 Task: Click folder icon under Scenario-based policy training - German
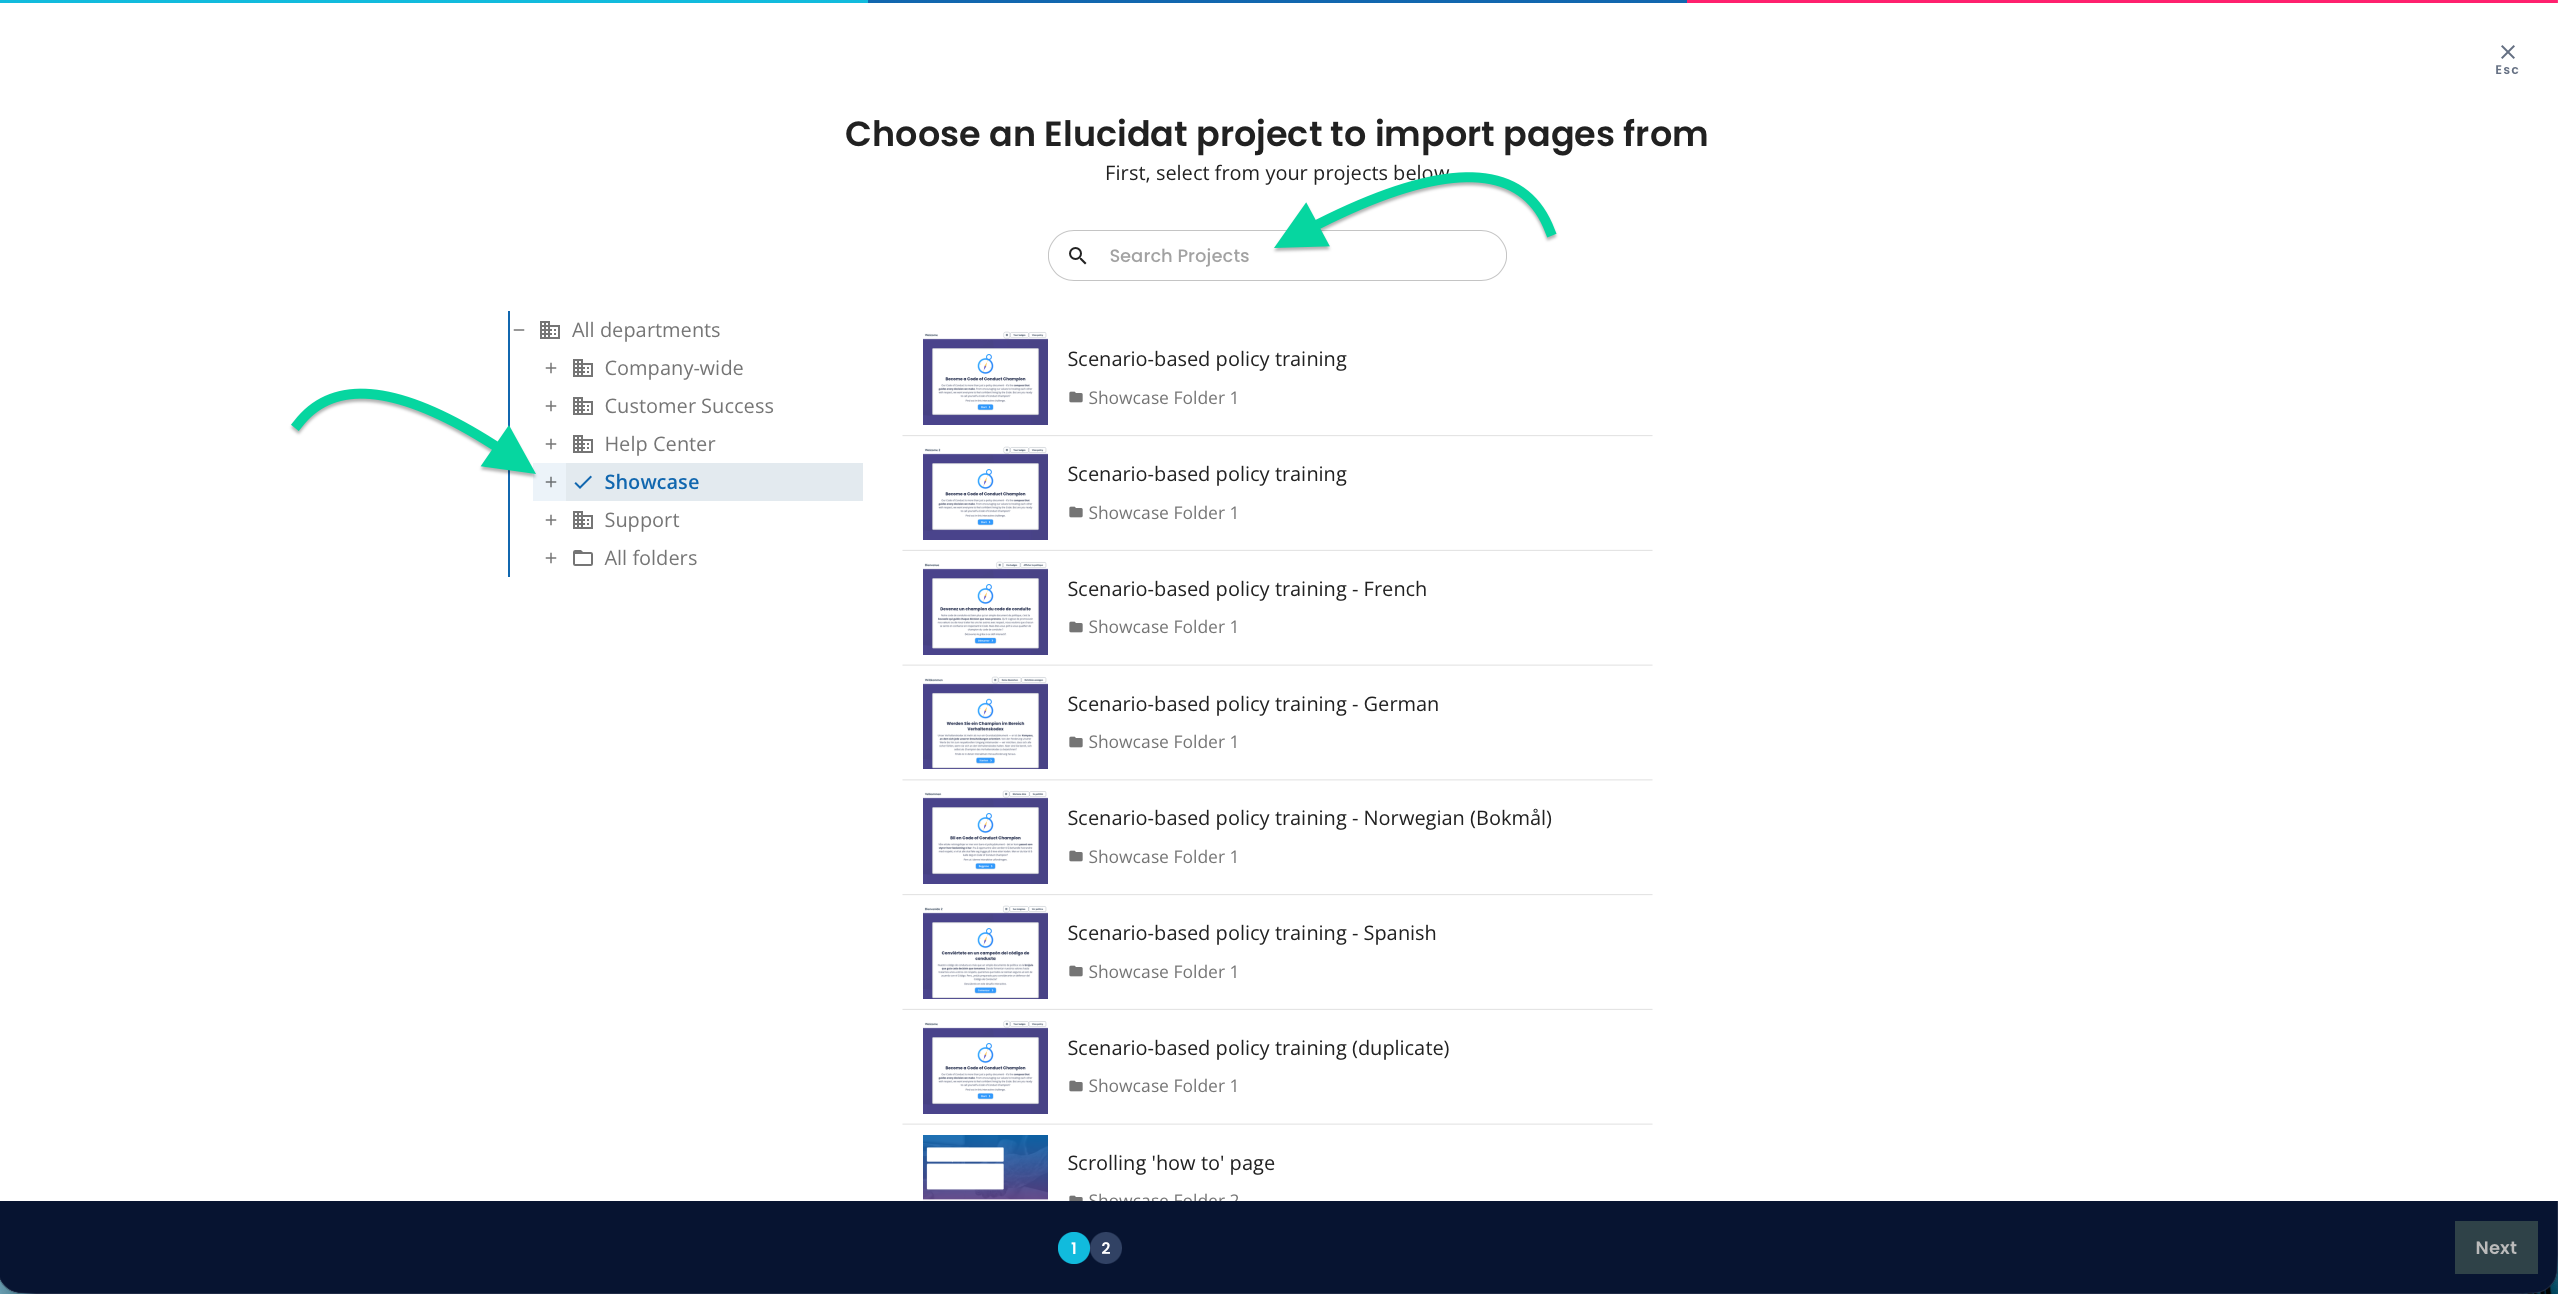pyautogui.click(x=1076, y=742)
